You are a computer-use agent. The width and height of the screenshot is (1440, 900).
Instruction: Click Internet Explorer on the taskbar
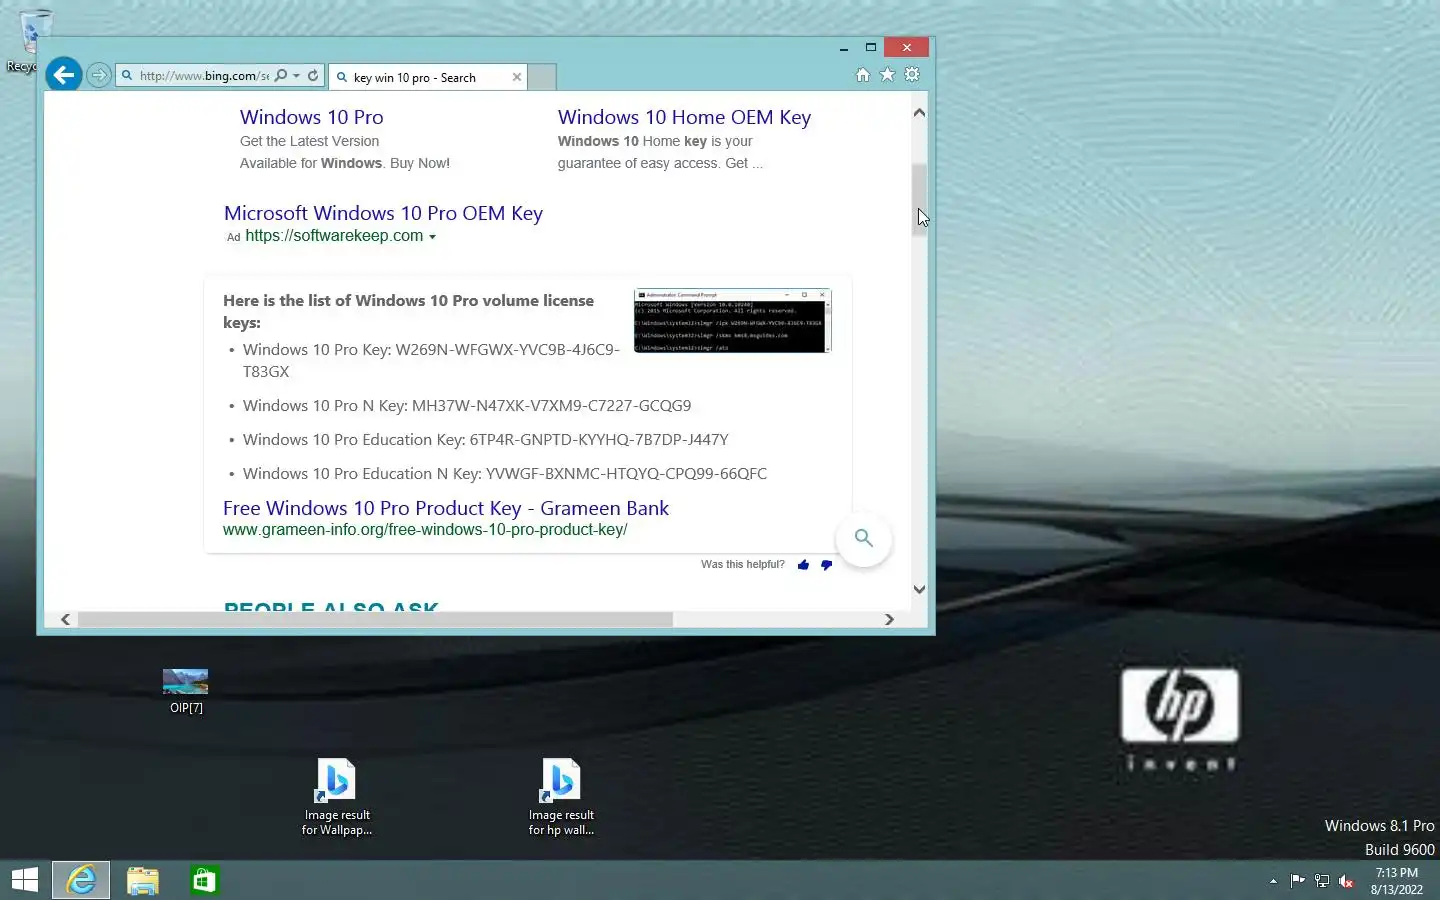[x=81, y=880]
